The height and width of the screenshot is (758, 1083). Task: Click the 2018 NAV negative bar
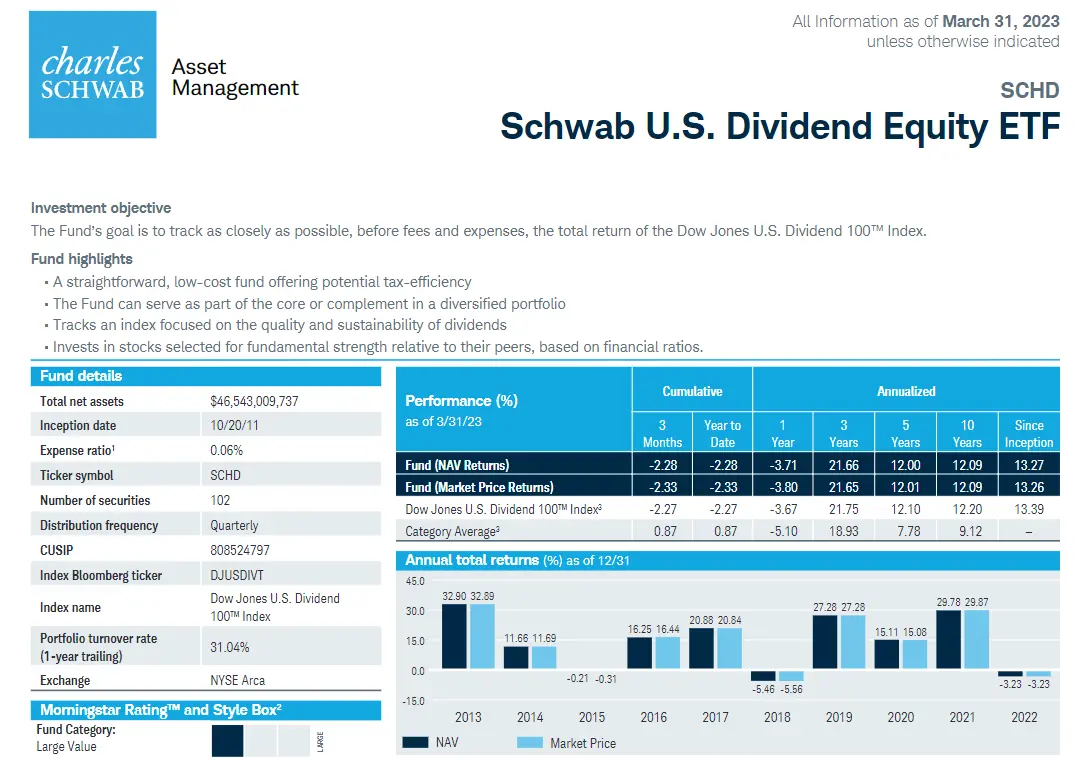coord(763,676)
